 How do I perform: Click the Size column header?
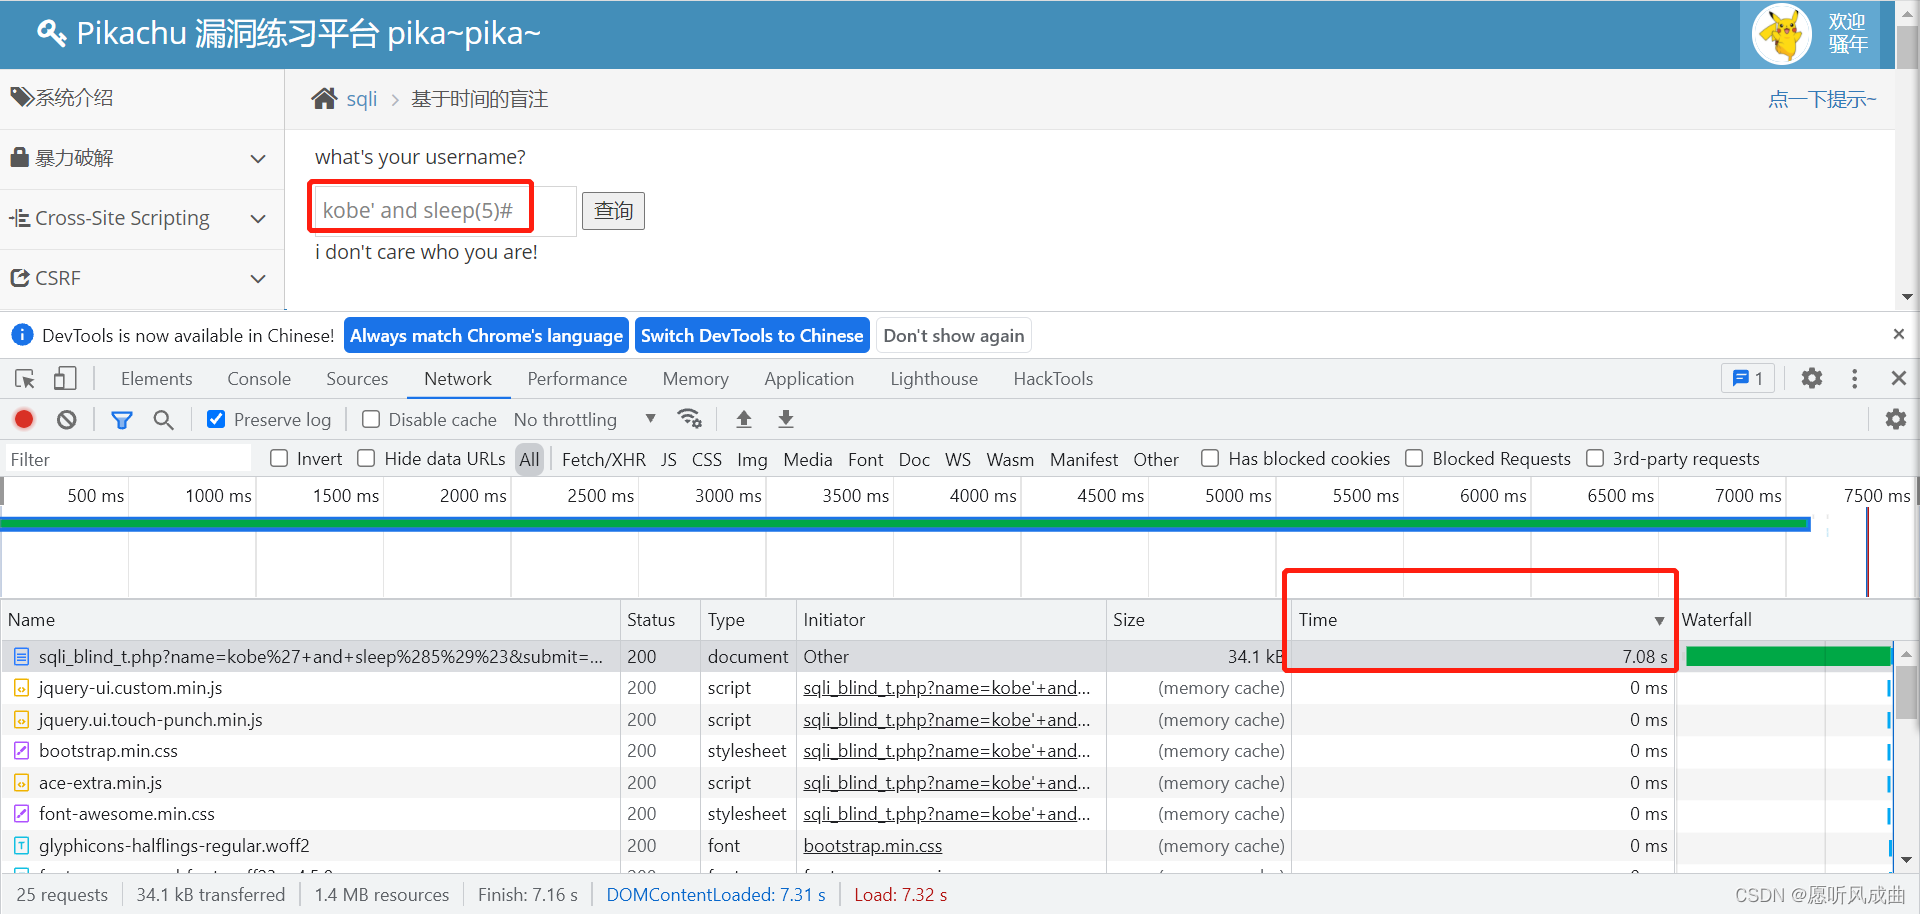pos(1198,620)
